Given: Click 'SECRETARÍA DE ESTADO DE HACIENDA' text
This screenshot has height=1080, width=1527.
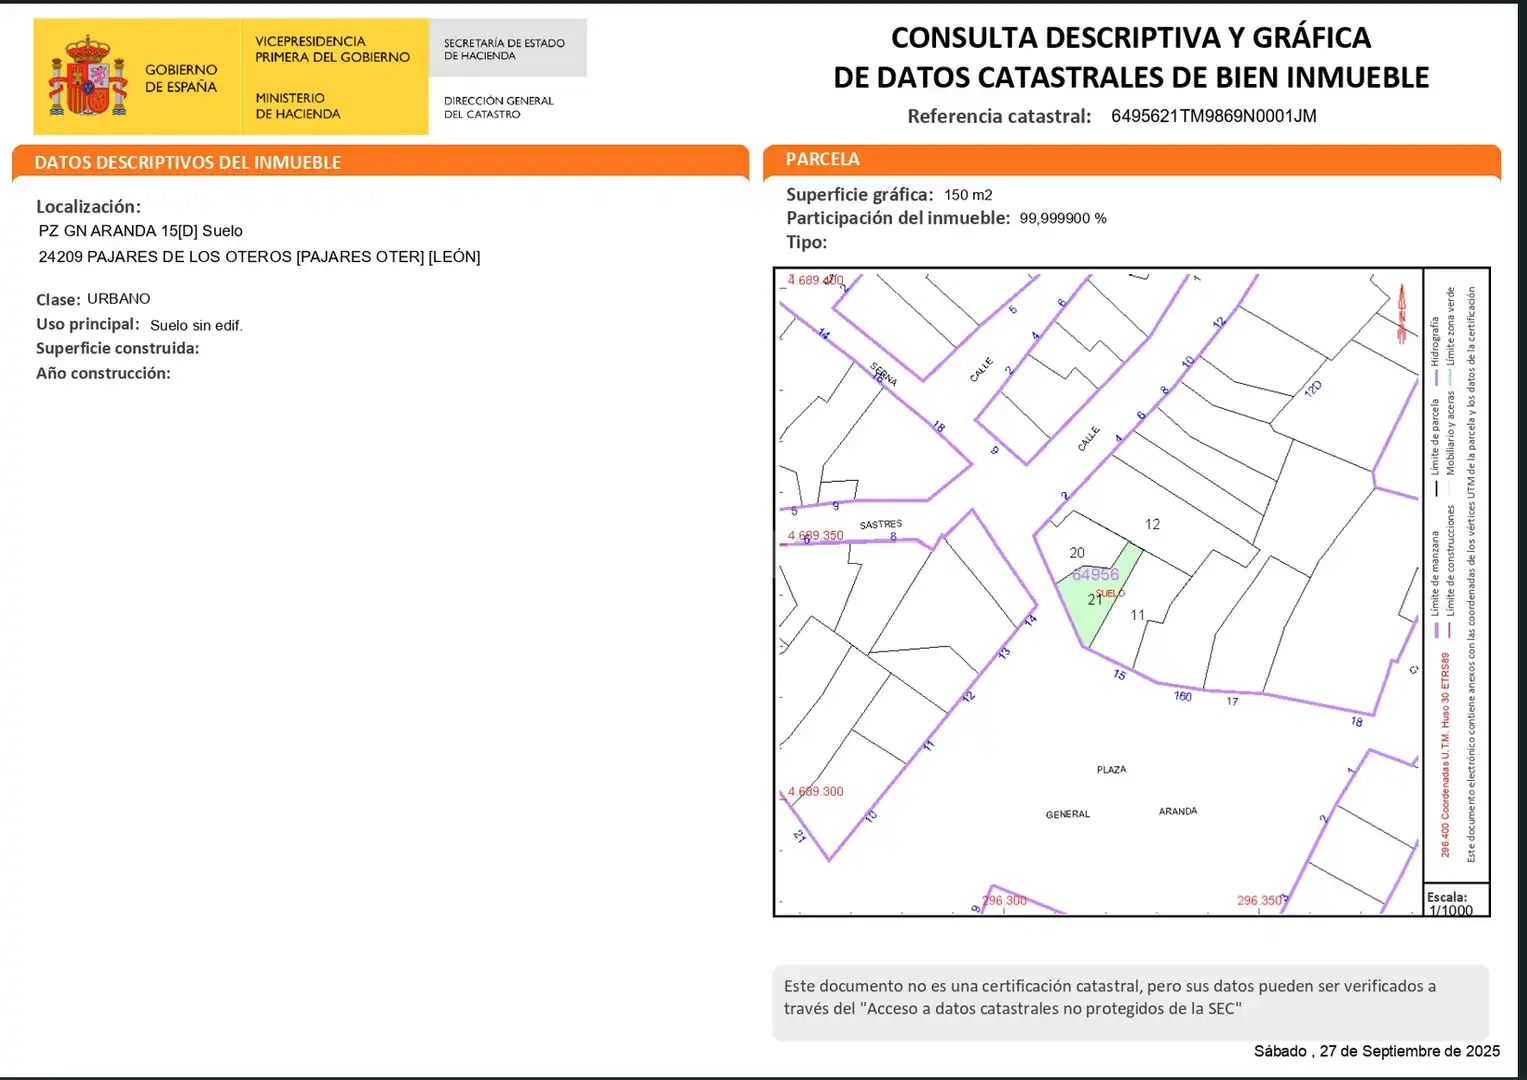Looking at the screenshot, I should coord(504,49).
